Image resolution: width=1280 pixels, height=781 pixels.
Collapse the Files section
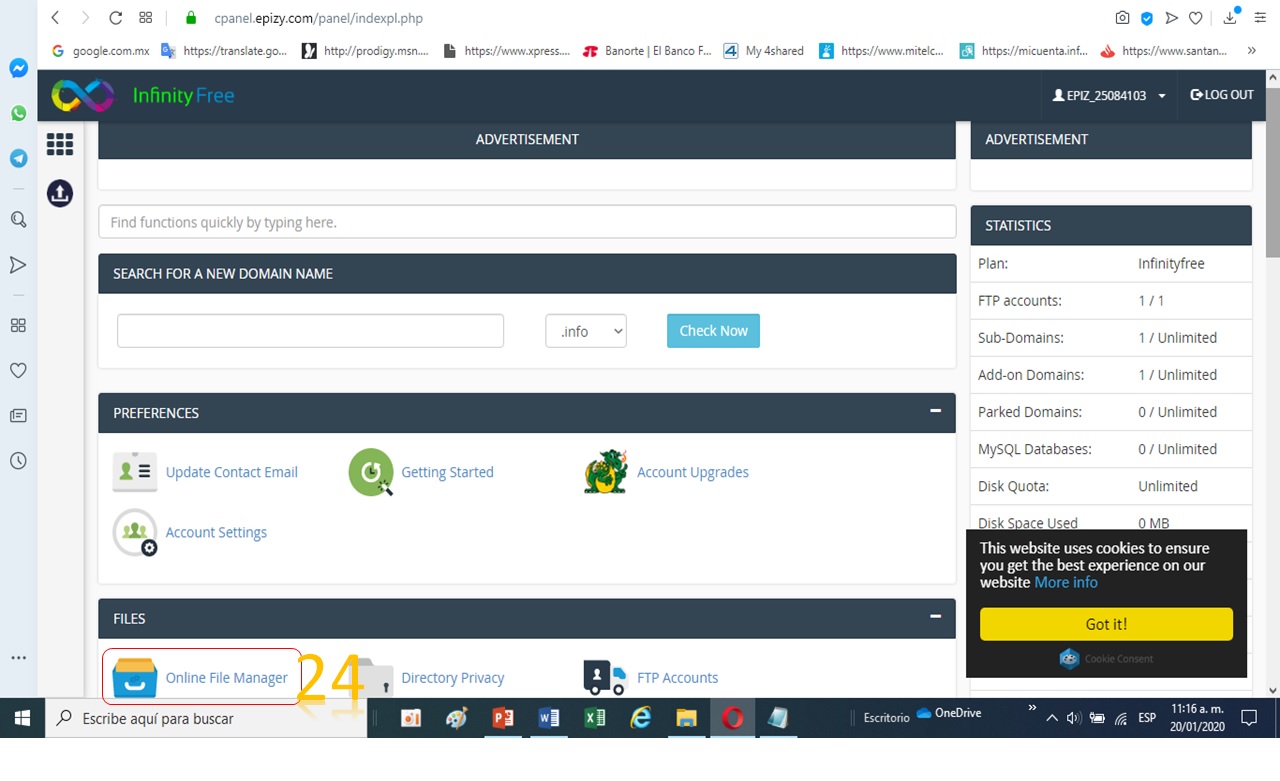pos(935,616)
